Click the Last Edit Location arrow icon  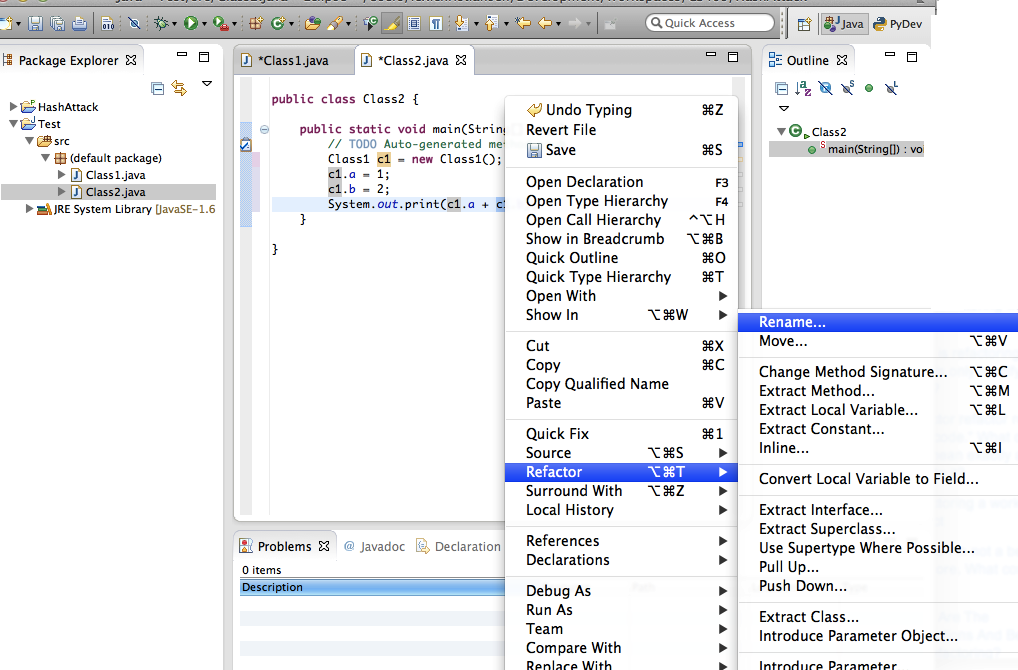(523, 24)
